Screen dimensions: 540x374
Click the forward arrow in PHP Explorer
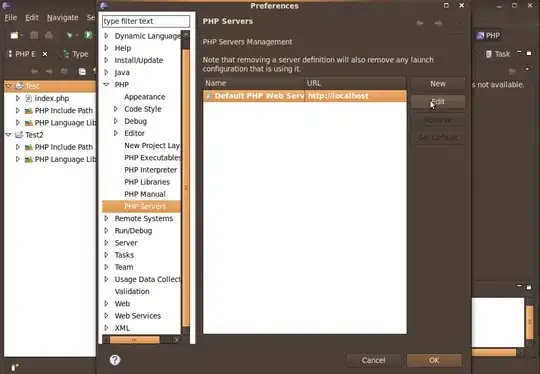tap(49, 71)
